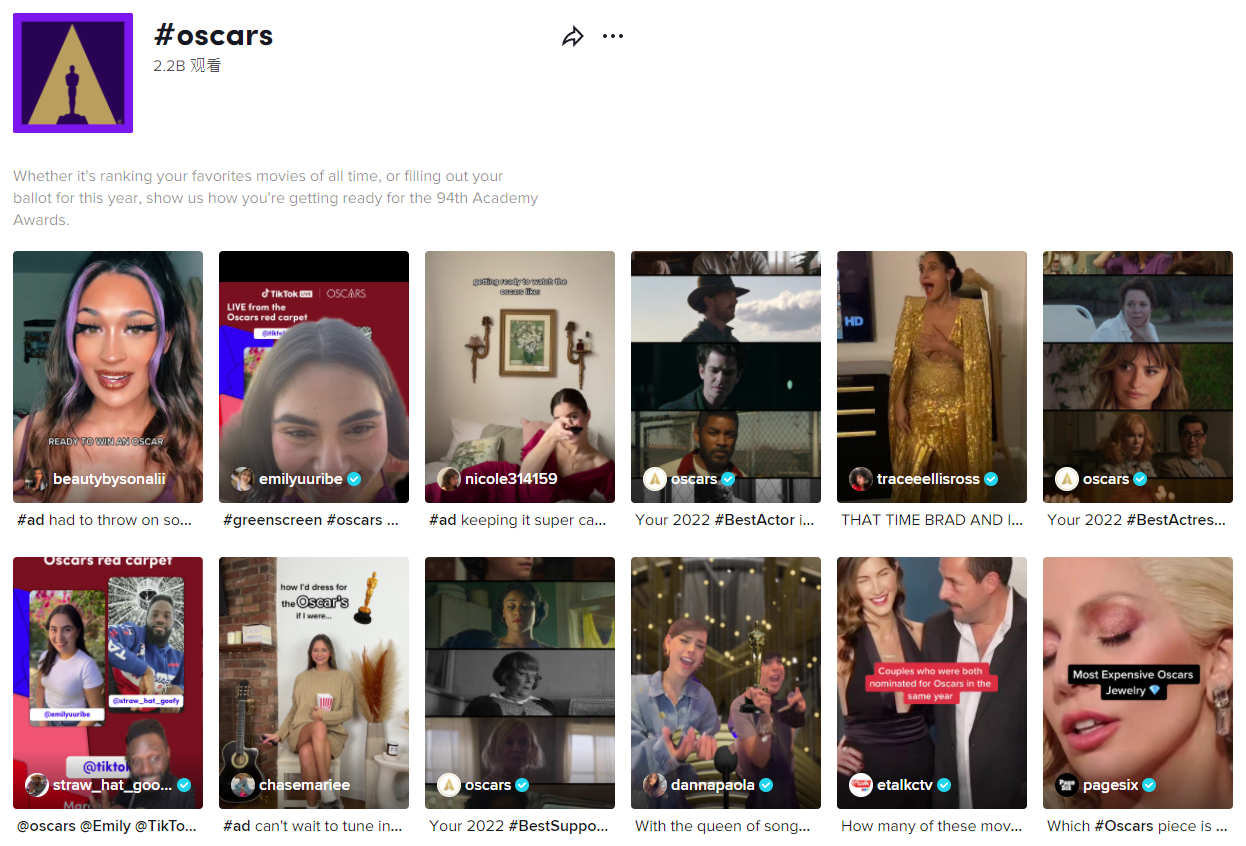Click caption '#ad can't wait to tune in...'

[x=312, y=826]
